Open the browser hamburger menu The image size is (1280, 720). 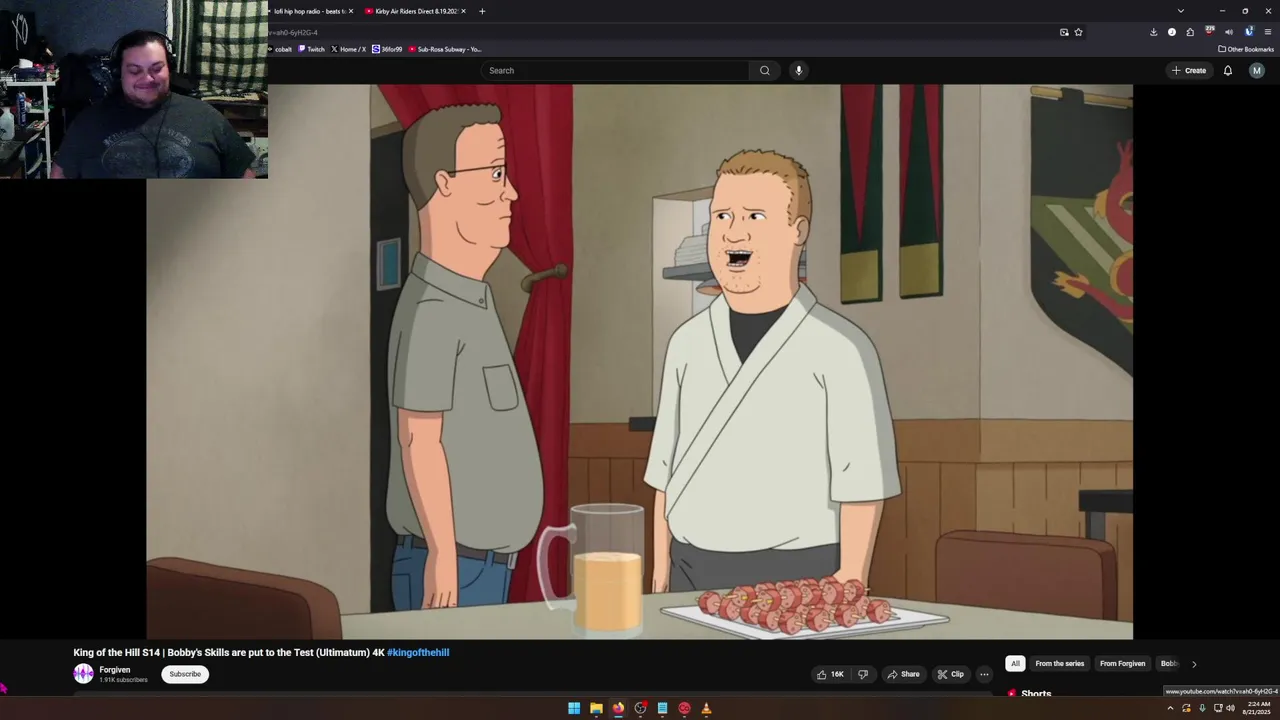tap(1267, 32)
